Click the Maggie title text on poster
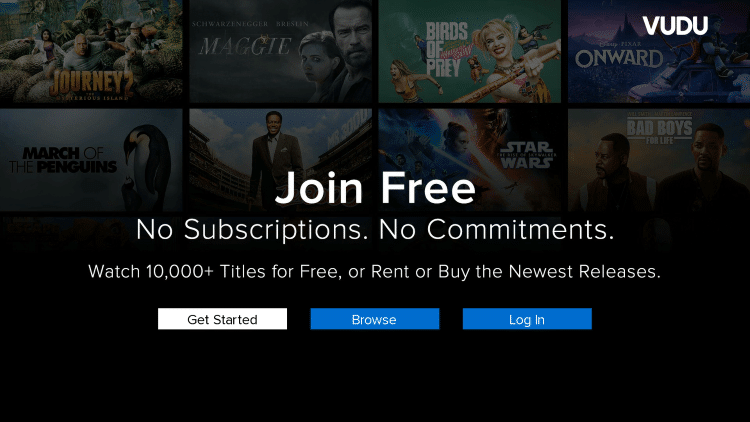 [x=245, y=46]
